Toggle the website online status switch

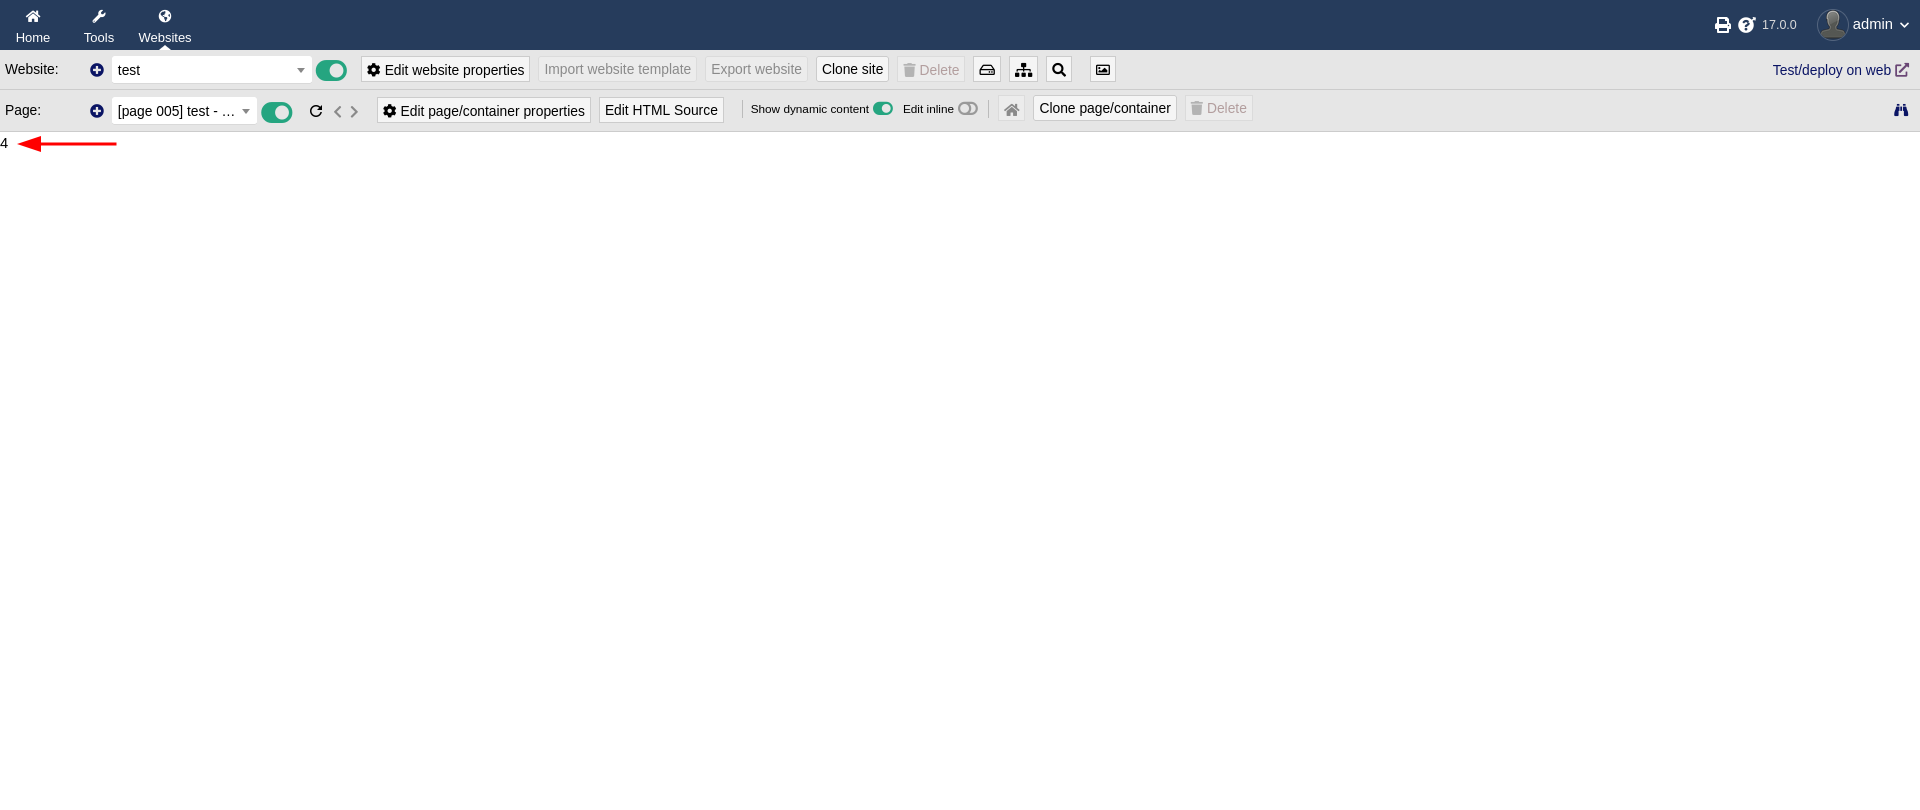[331, 70]
